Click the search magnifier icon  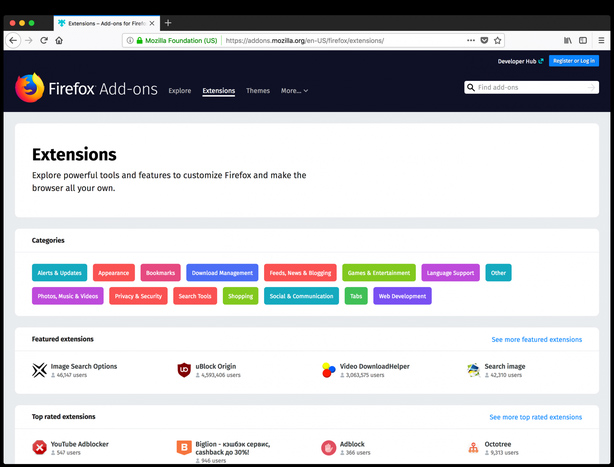[471, 87]
